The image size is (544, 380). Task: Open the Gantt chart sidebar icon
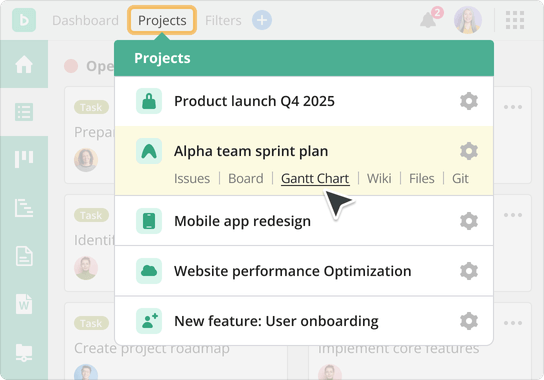click(x=24, y=208)
